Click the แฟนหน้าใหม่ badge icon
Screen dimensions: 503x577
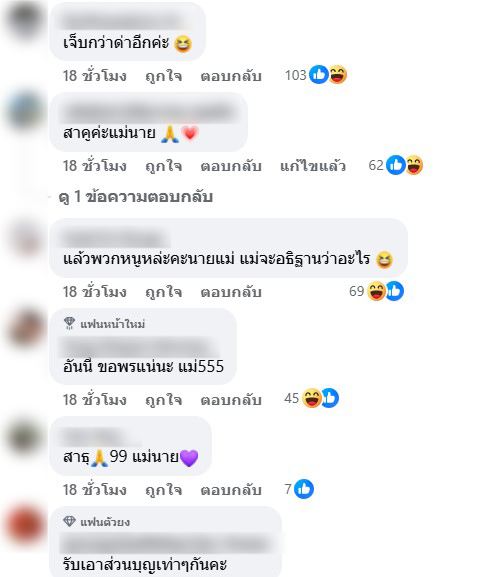point(69,323)
